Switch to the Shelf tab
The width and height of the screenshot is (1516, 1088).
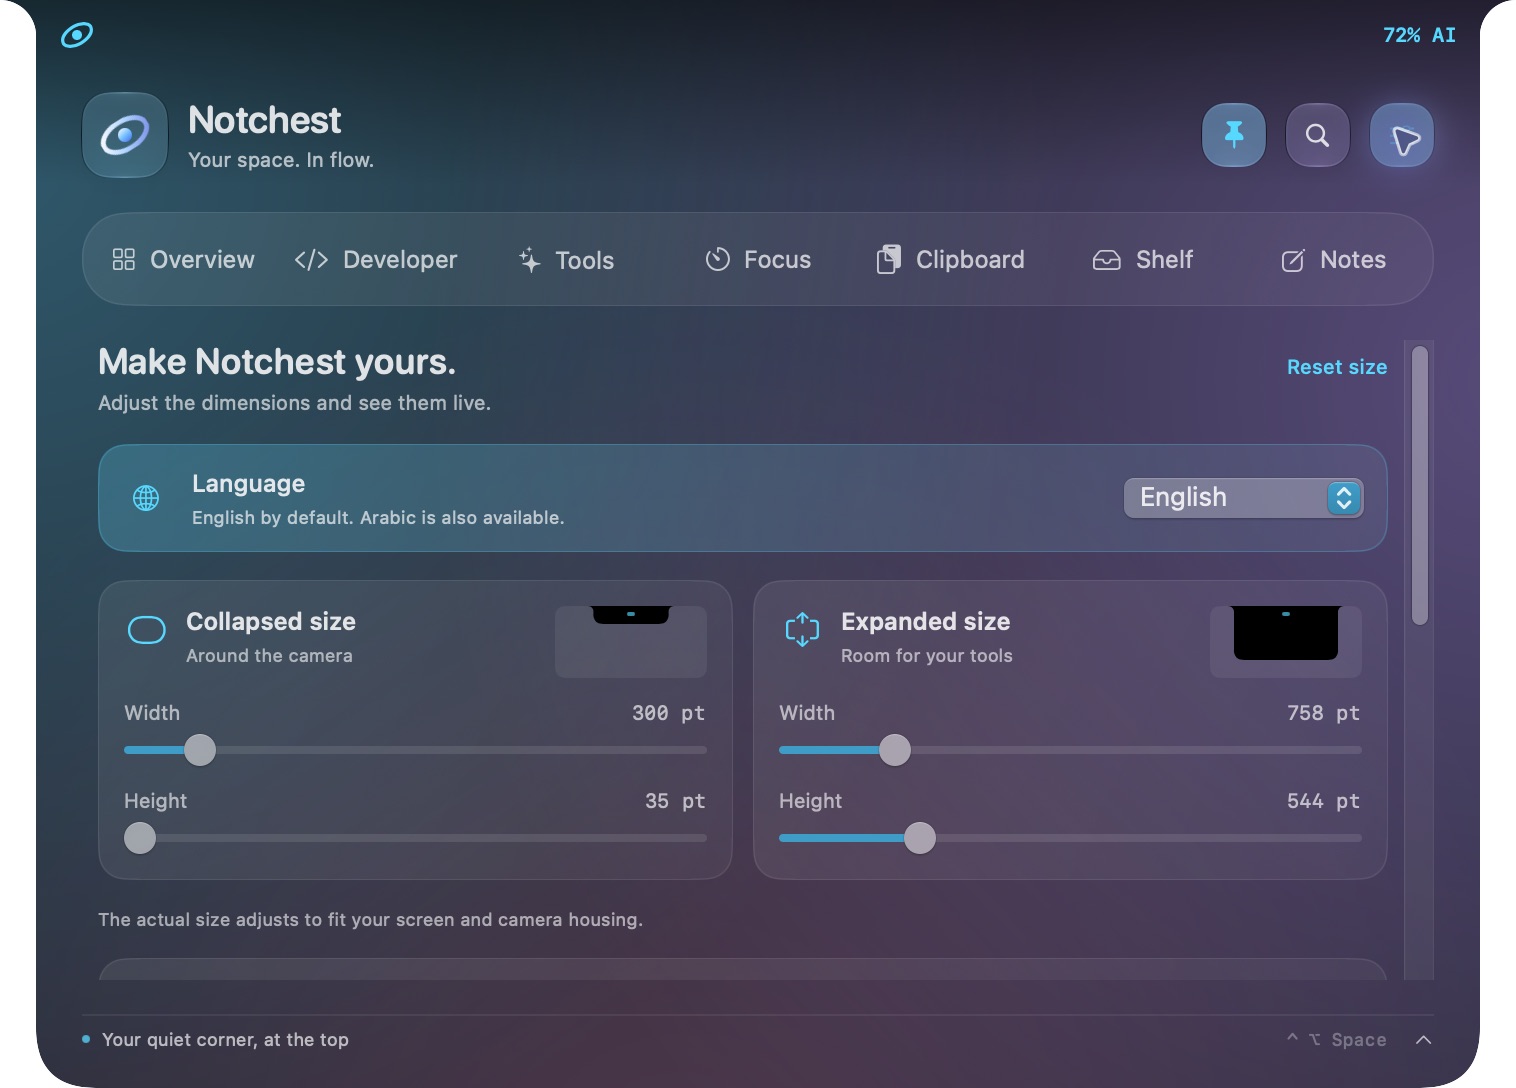[x=1142, y=260]
